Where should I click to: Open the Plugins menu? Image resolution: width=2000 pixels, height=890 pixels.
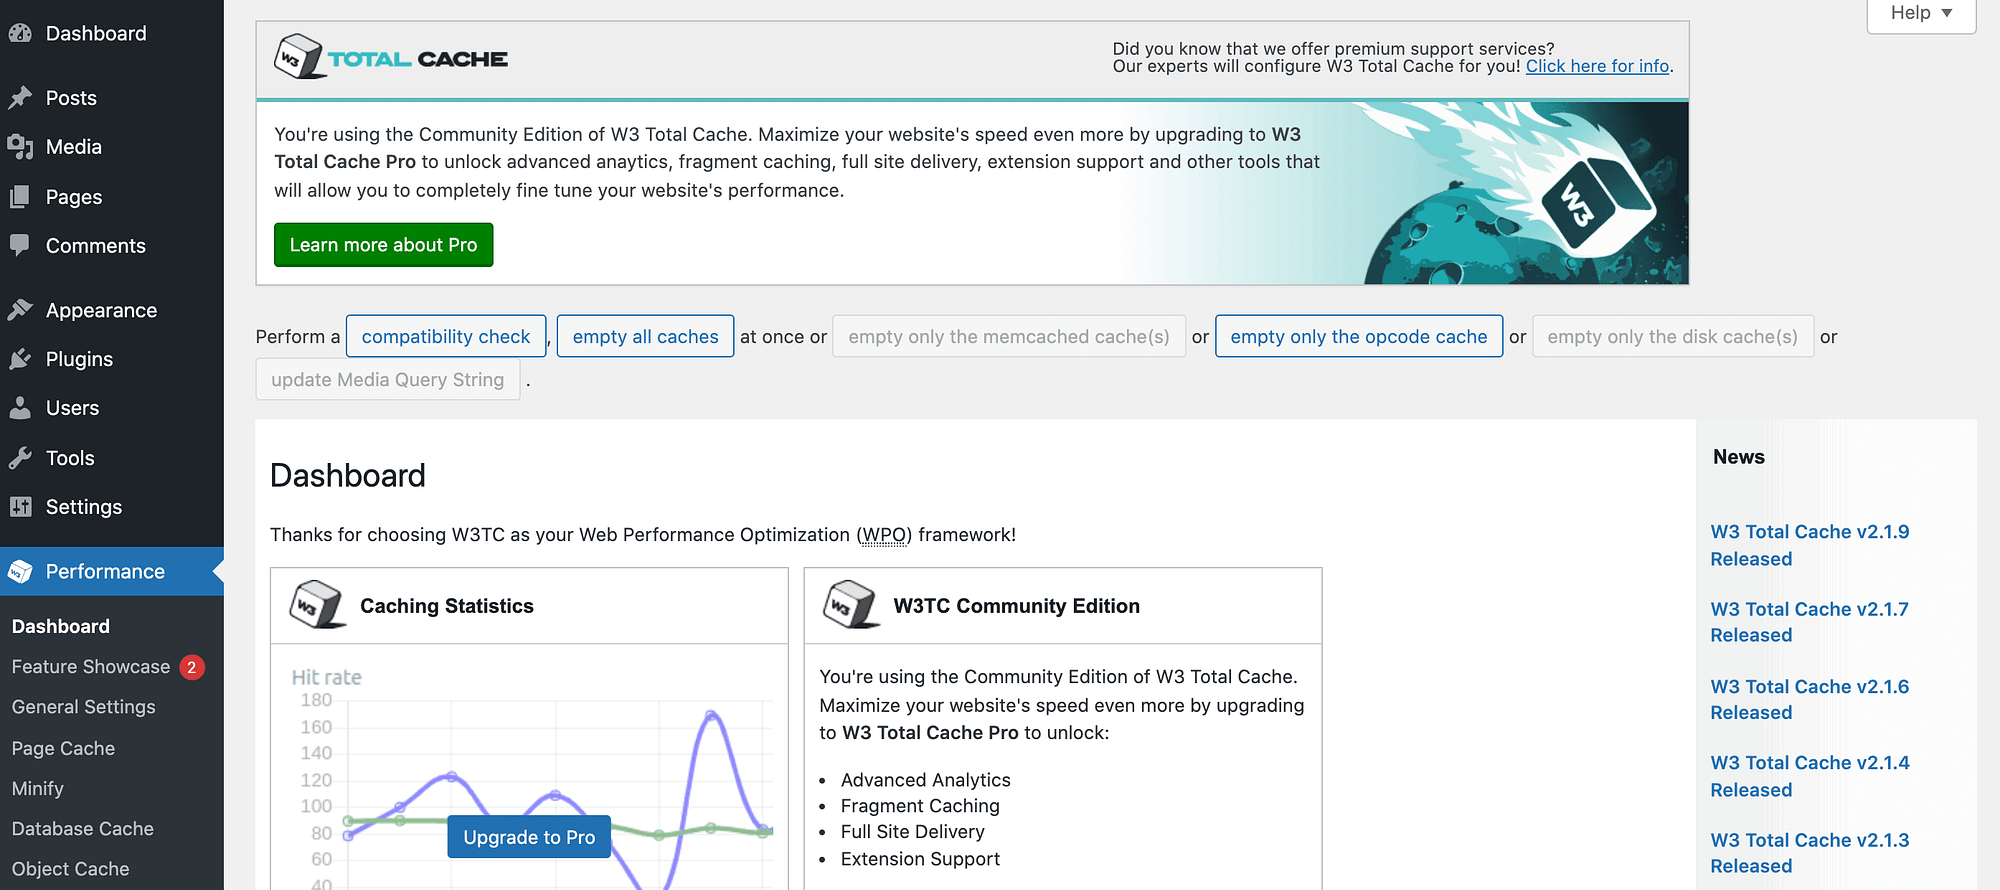(112, 359)
